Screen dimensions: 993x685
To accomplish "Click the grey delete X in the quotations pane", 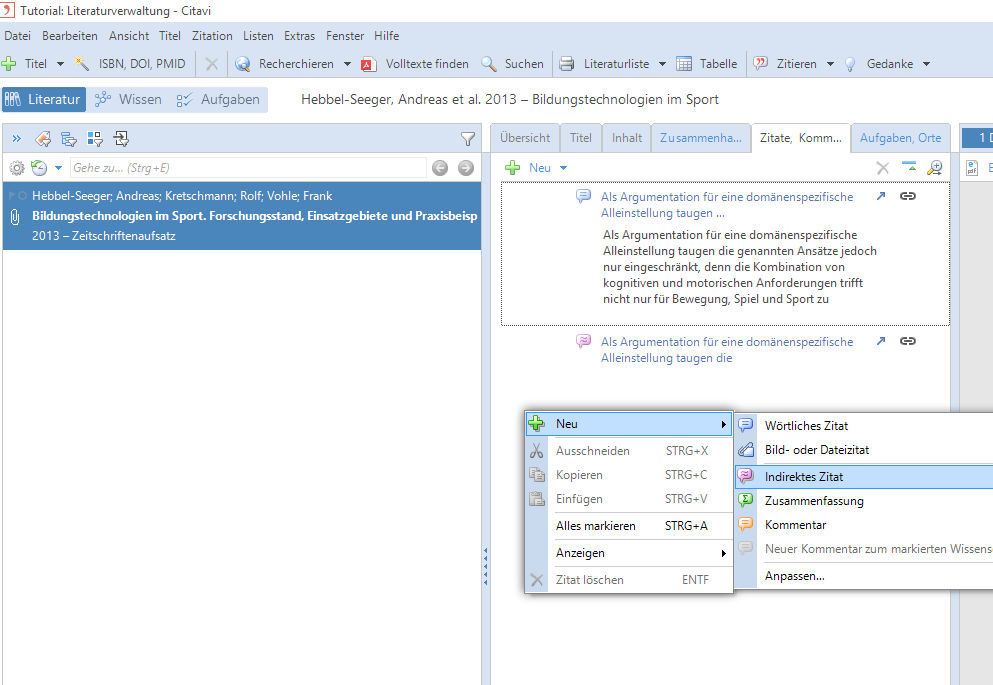I will [882, 168].
